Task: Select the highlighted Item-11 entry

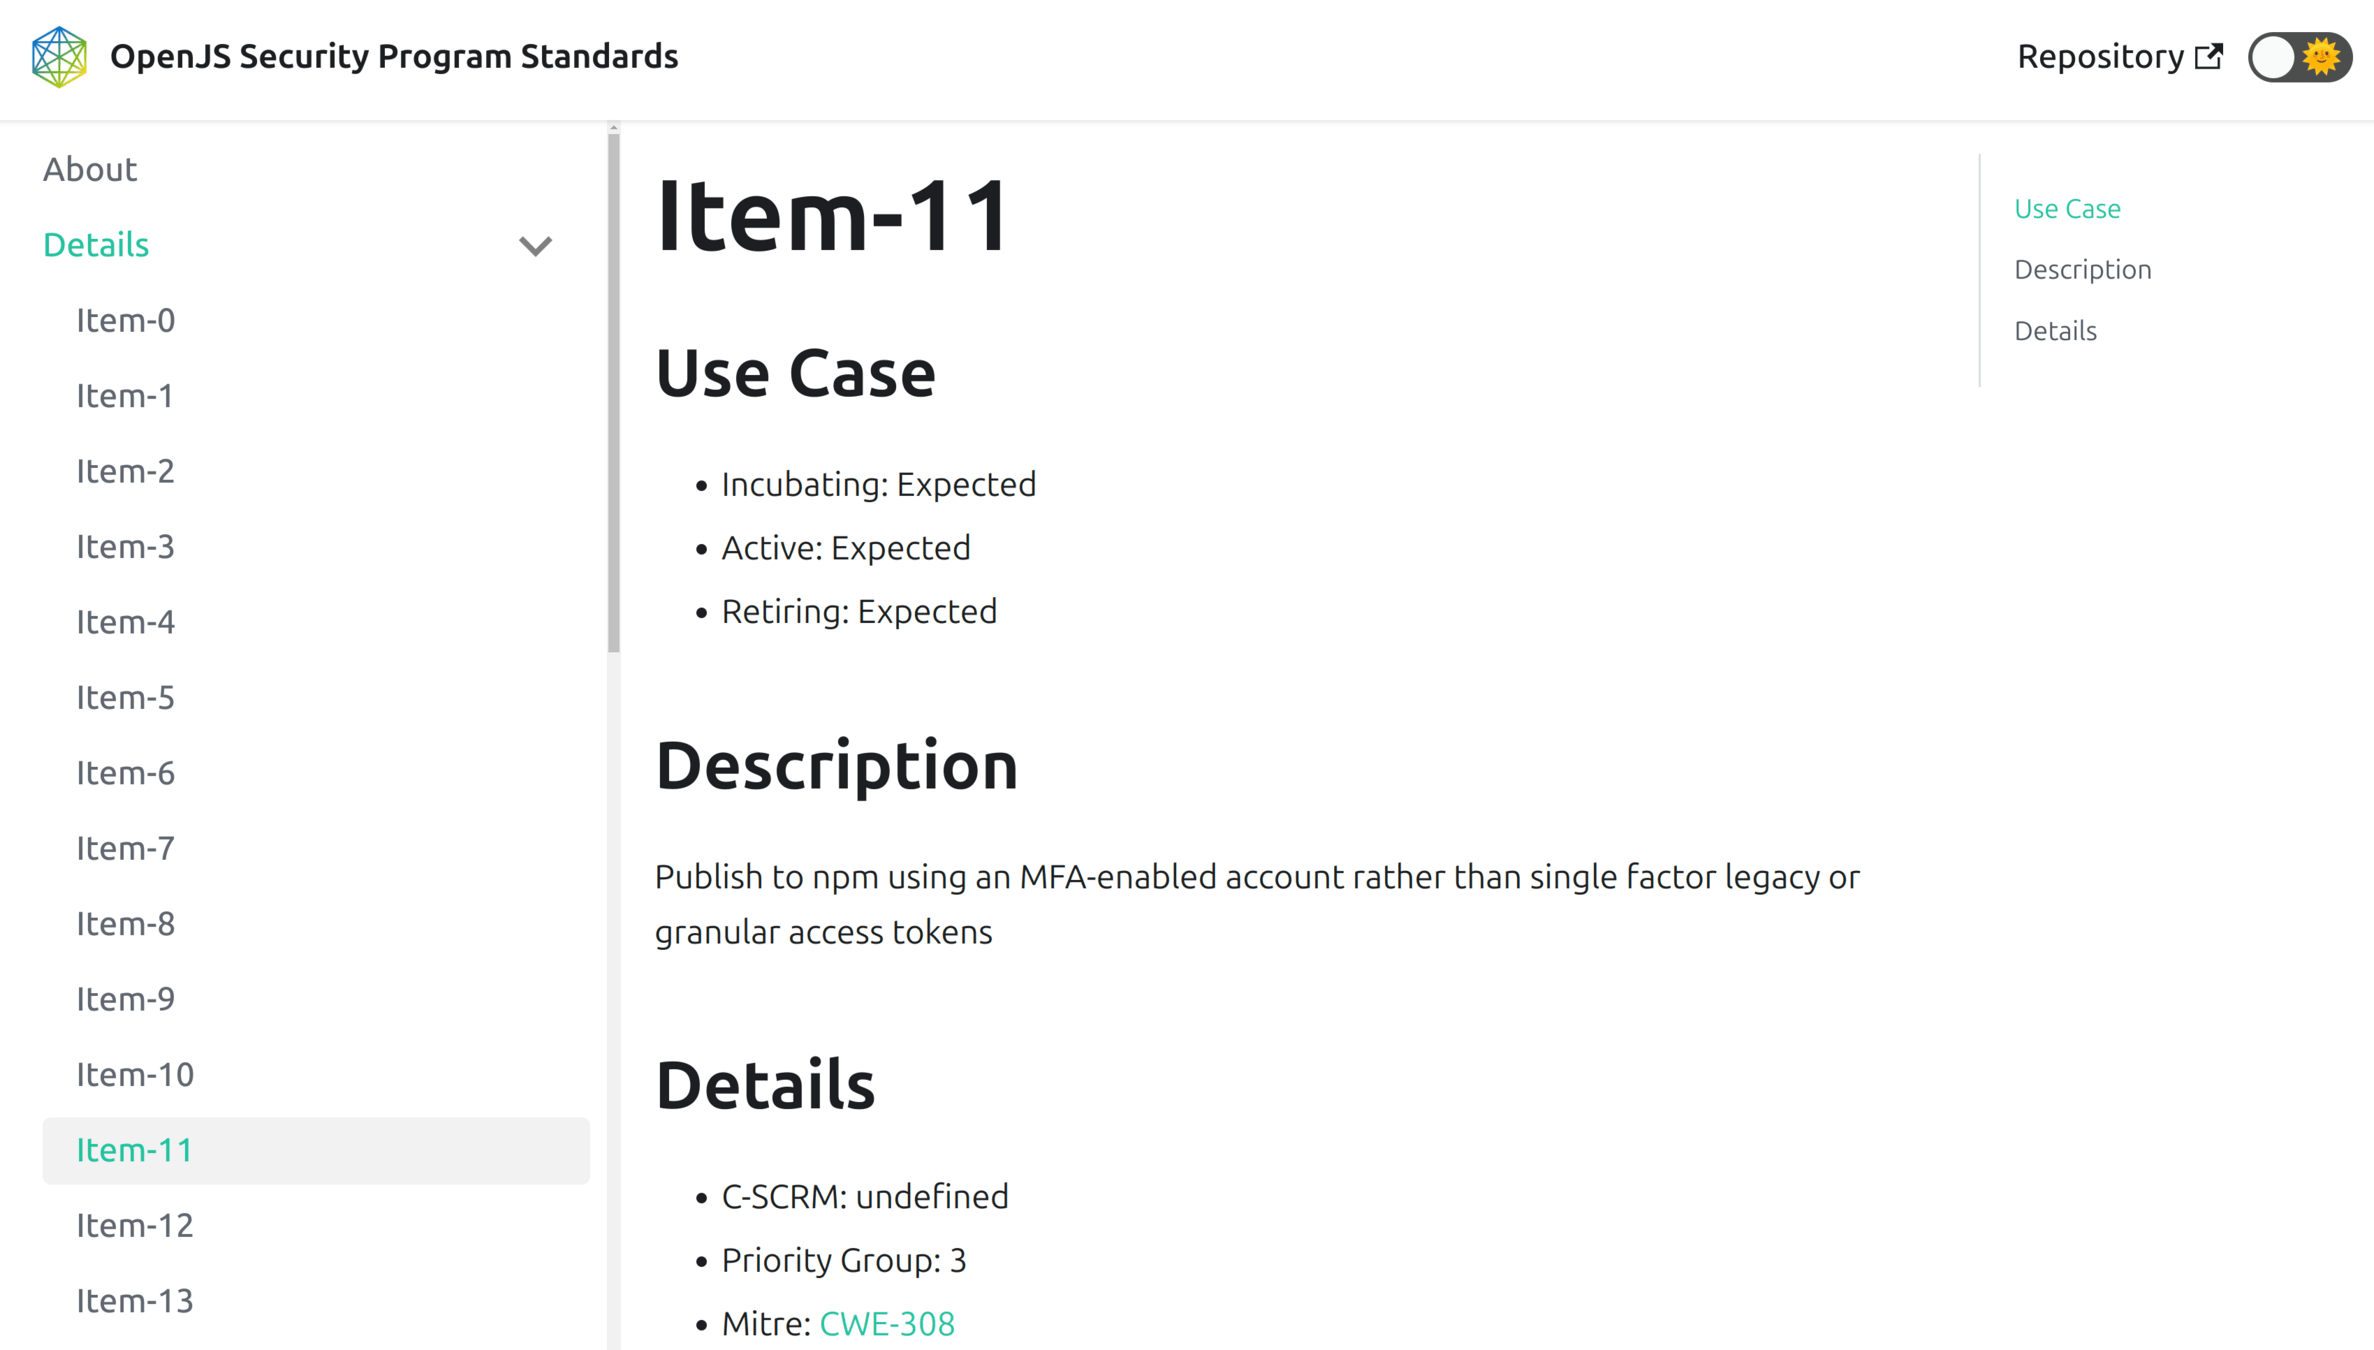Action: click(135, 1151)
